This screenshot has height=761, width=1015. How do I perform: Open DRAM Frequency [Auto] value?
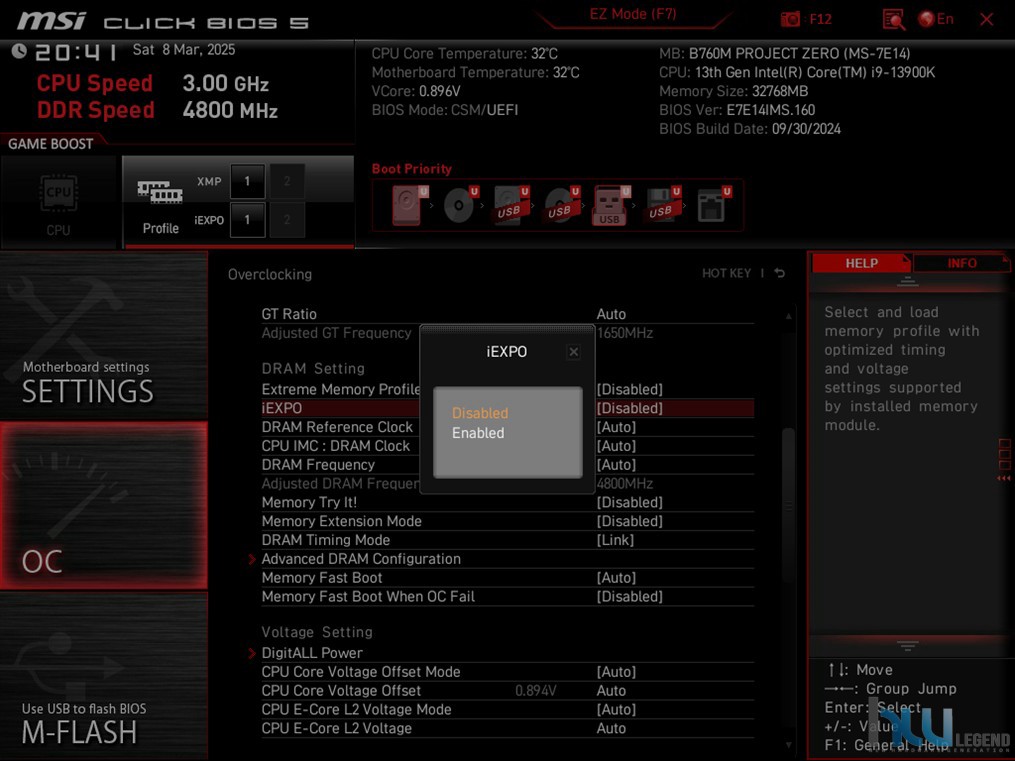pos(616,465)
